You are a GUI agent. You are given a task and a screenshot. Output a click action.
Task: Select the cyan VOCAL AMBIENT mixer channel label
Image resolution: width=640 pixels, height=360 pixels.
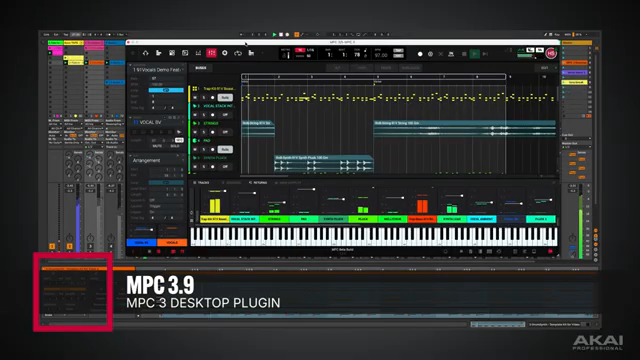point(481,219)
